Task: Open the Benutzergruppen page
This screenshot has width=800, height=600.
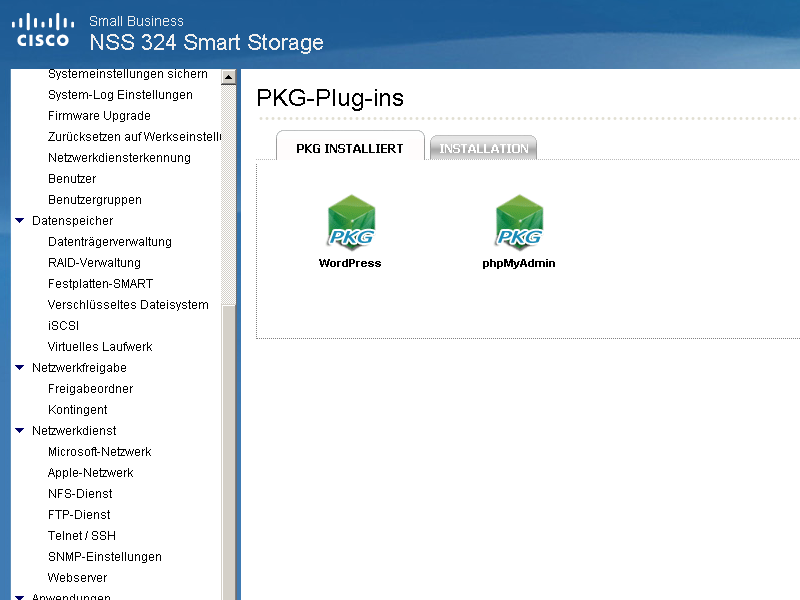Action: pyautogui.click(x=95, y=199)
